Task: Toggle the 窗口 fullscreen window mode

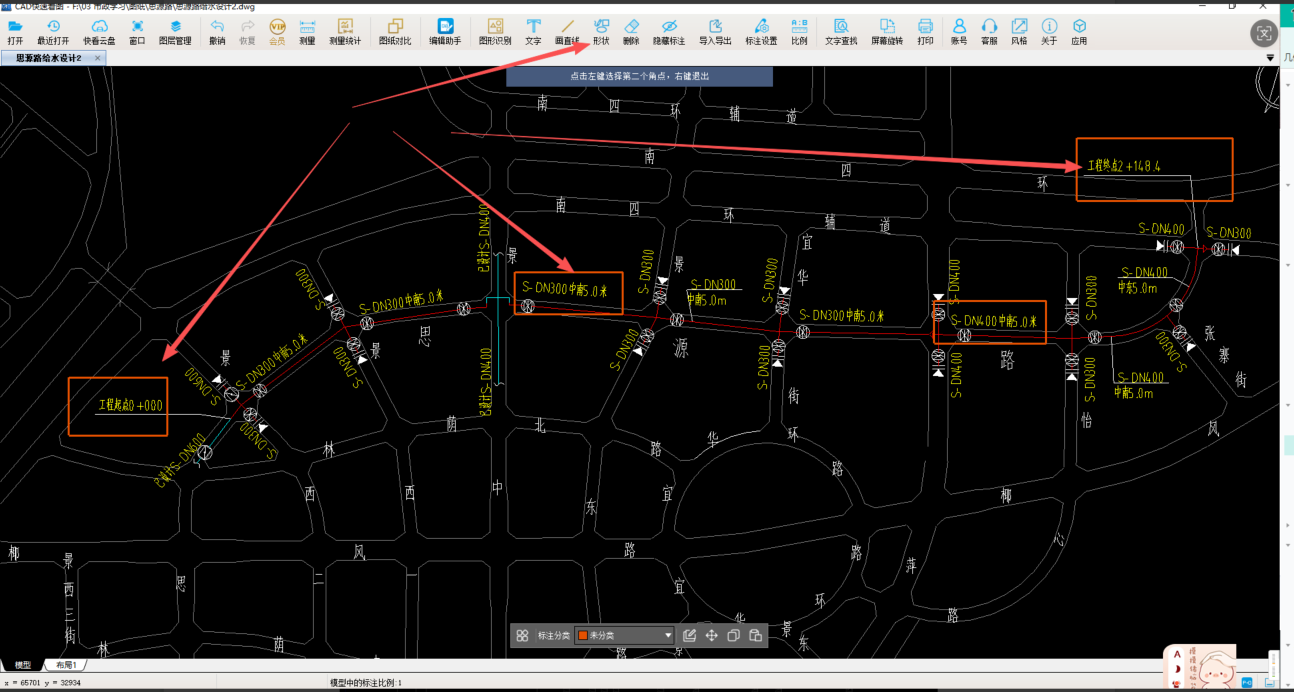Action: point(137,32)
